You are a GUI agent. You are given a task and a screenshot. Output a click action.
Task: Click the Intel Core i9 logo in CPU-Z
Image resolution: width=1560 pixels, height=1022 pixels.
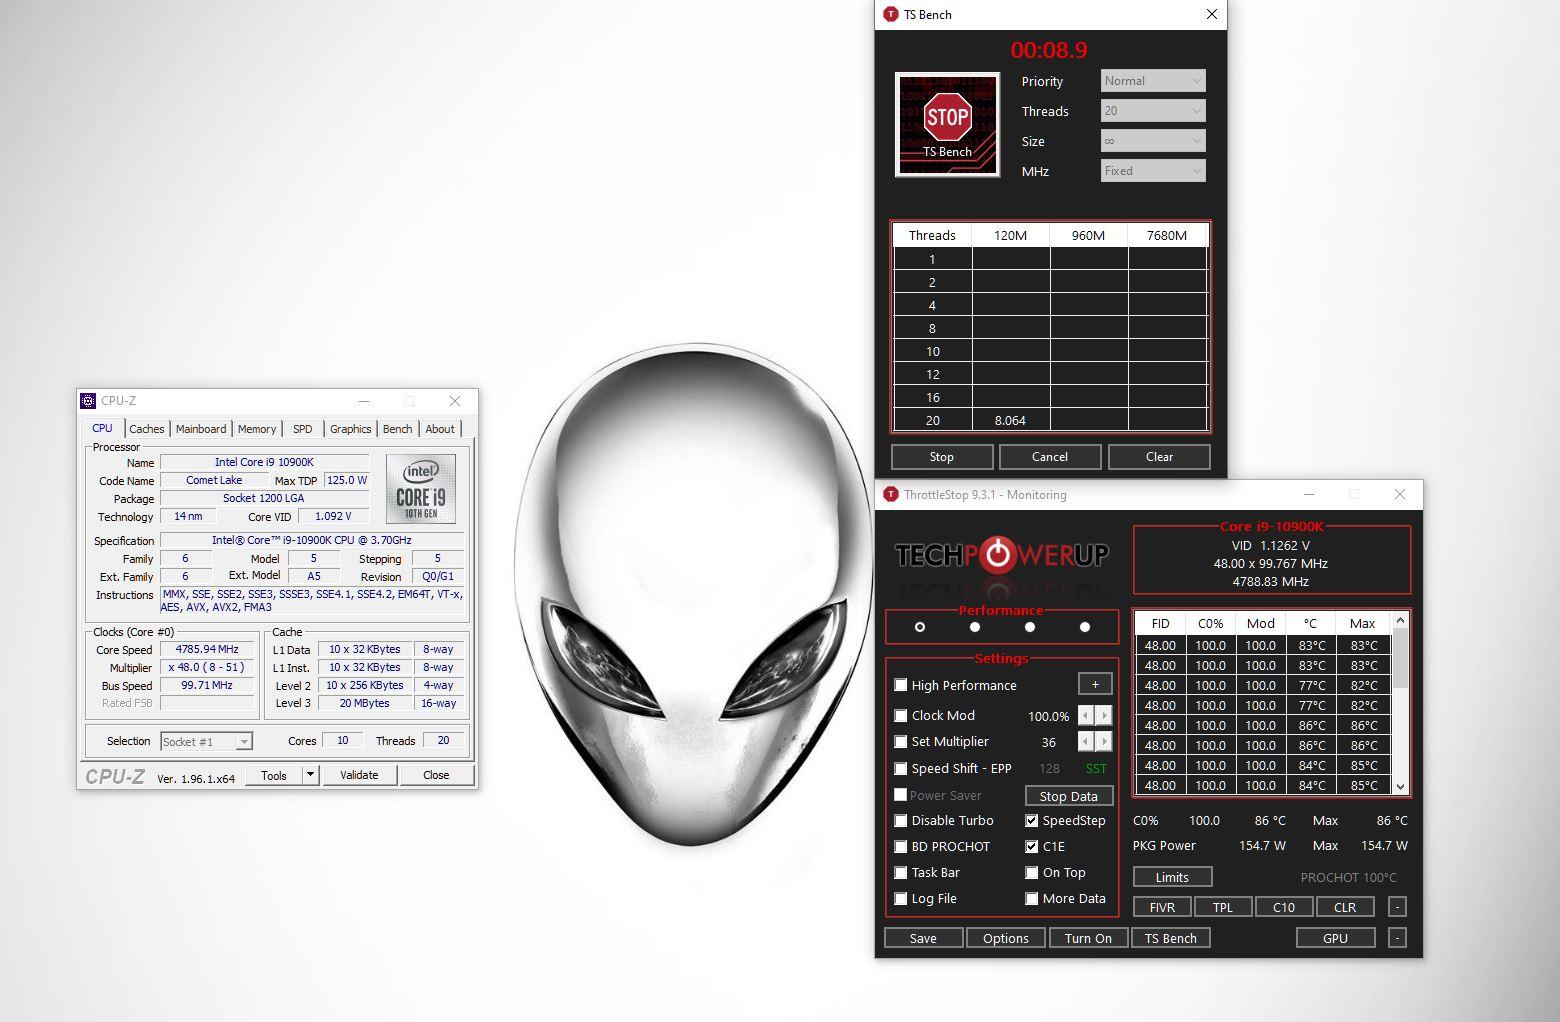(x=421, y=489)
